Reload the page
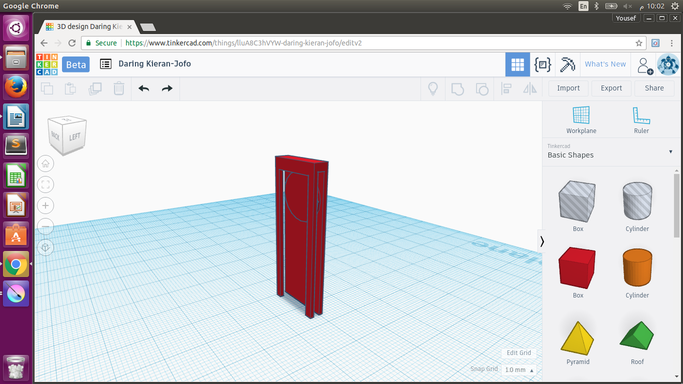The width and height of the screenshot is (683, 384). [72, 43]
